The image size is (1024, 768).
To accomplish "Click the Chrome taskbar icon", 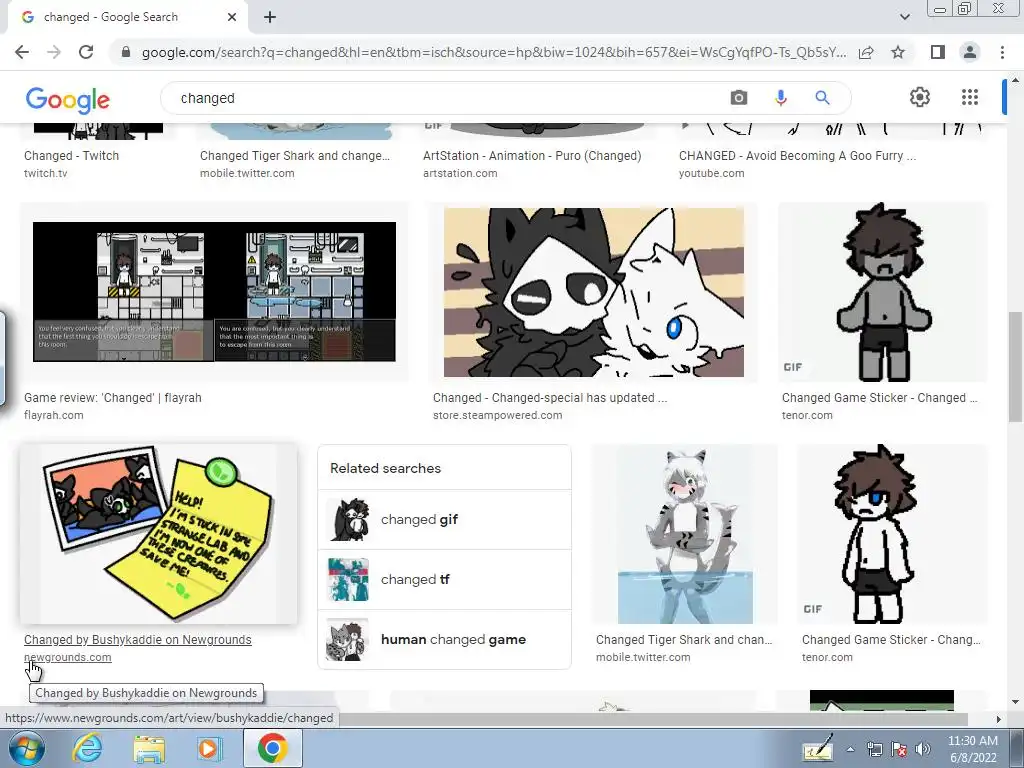I will click(272, 748).
